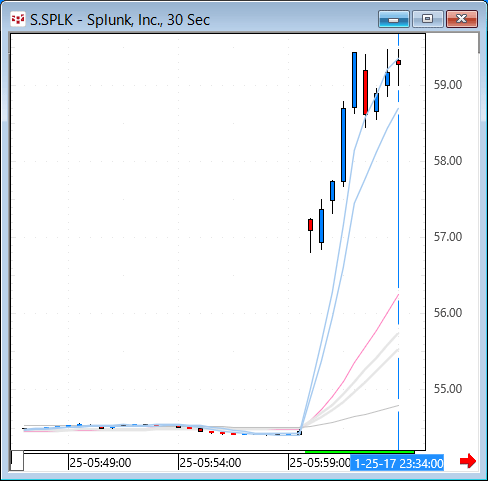Click the 25-05:49:00 time axis label
Screen dimensions: 488x481
(100, 463)
